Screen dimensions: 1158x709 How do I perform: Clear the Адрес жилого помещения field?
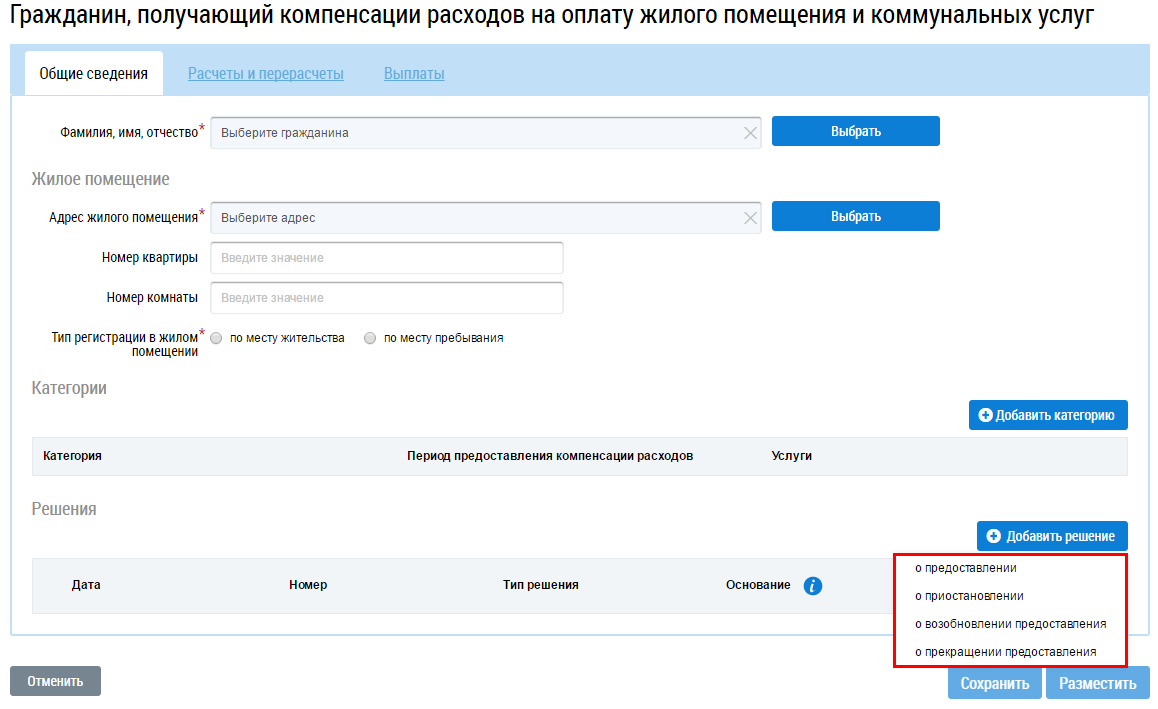click(x=750, y=218)
